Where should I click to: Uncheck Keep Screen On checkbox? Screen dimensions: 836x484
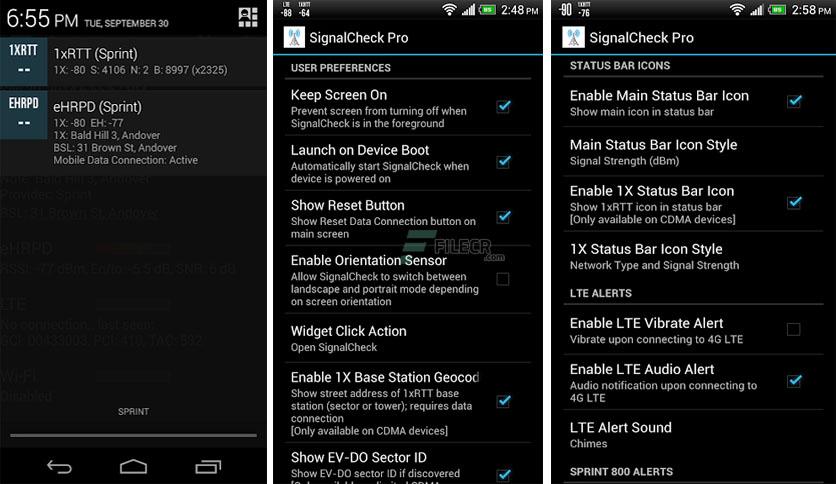503,106
